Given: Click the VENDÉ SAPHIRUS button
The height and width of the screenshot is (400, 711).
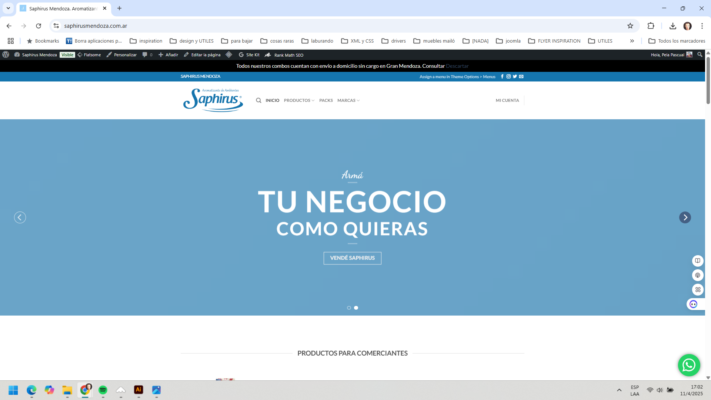Looking at the screenshot, I should (352, 258).
